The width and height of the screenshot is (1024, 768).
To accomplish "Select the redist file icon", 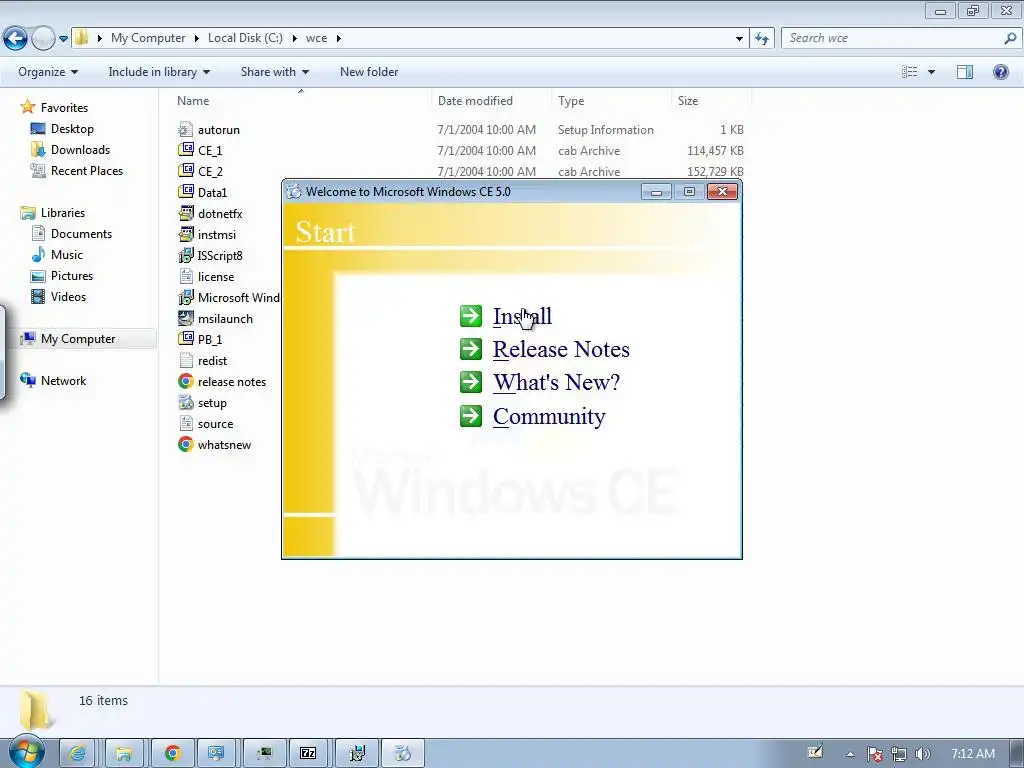I will click(x=185, y=360).
